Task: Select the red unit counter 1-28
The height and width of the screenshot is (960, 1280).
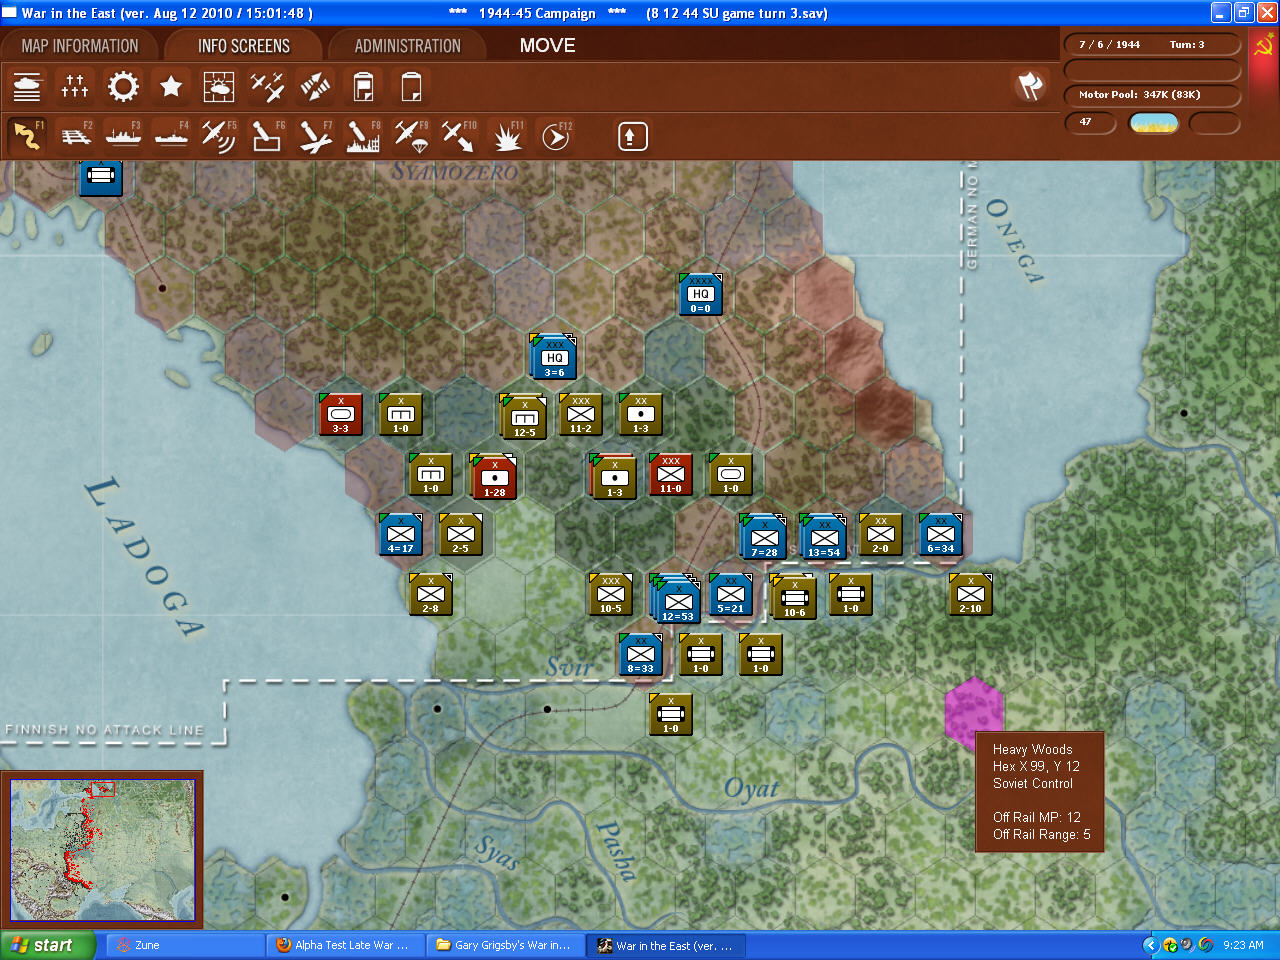Action: [494, 476]
